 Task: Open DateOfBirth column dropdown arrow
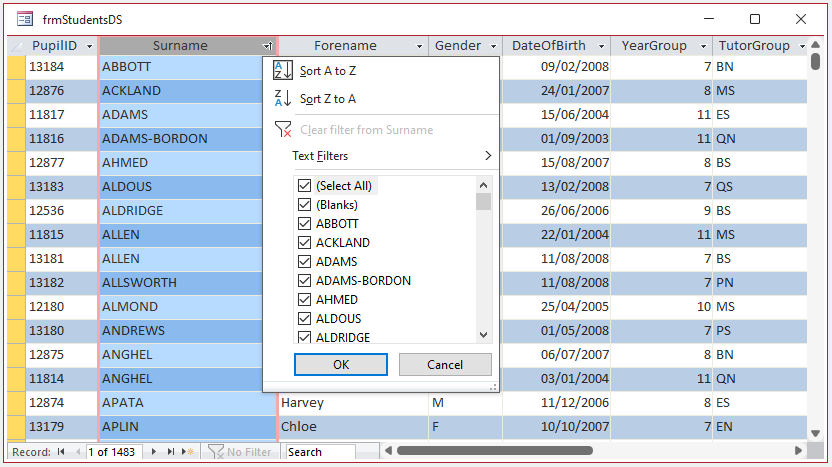pyautogui.click(x=601, y=46)
